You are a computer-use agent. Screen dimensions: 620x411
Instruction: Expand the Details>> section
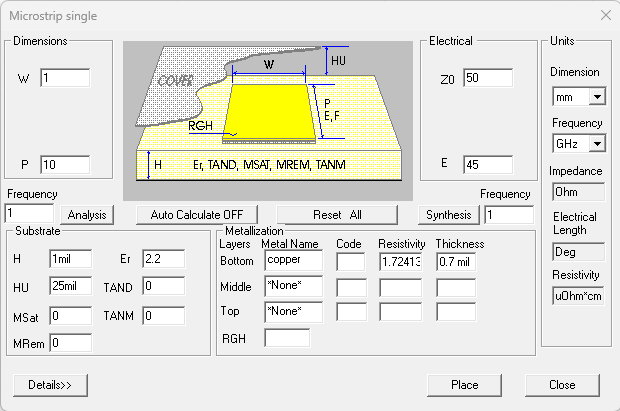50,385
